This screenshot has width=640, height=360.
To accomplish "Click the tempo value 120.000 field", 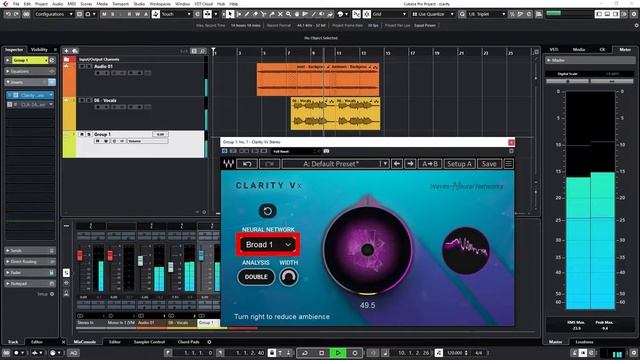I will [455, 353].
